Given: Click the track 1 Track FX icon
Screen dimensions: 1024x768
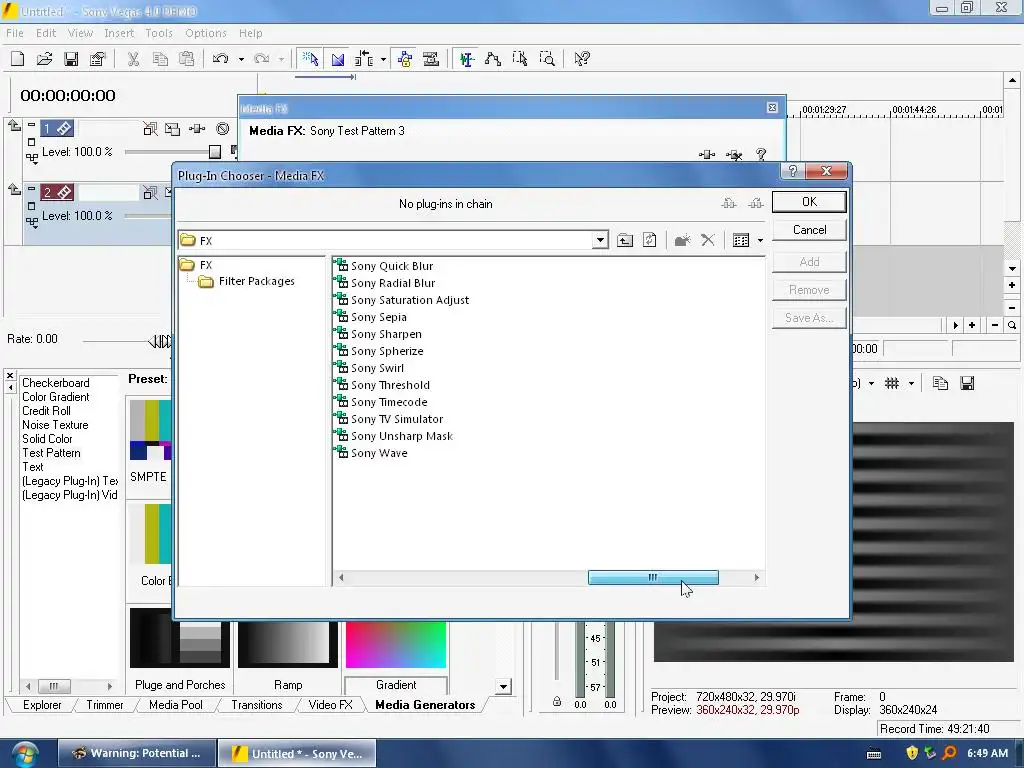Looking at the screenshot, I should click(197, 129).
